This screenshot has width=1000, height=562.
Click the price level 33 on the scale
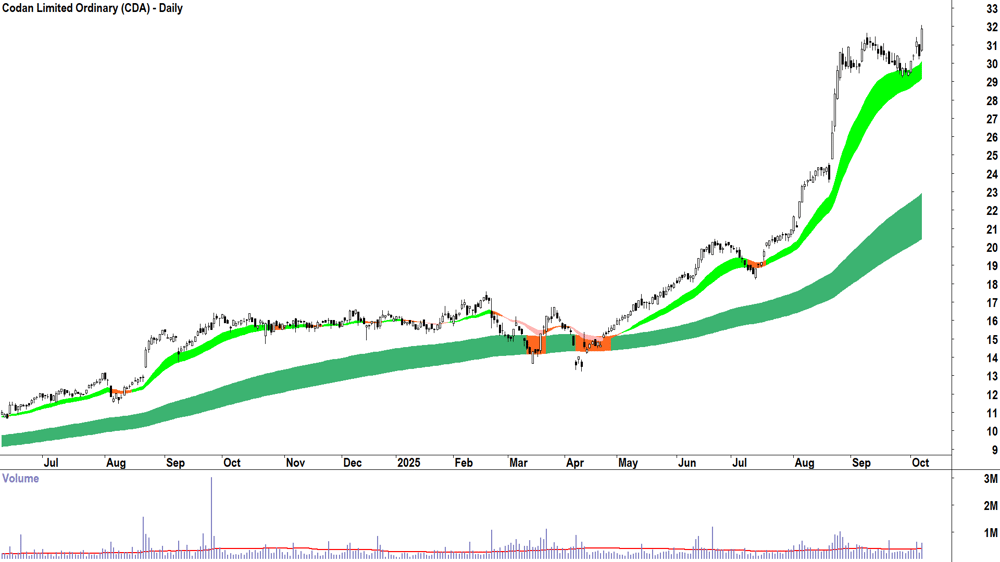992,9
